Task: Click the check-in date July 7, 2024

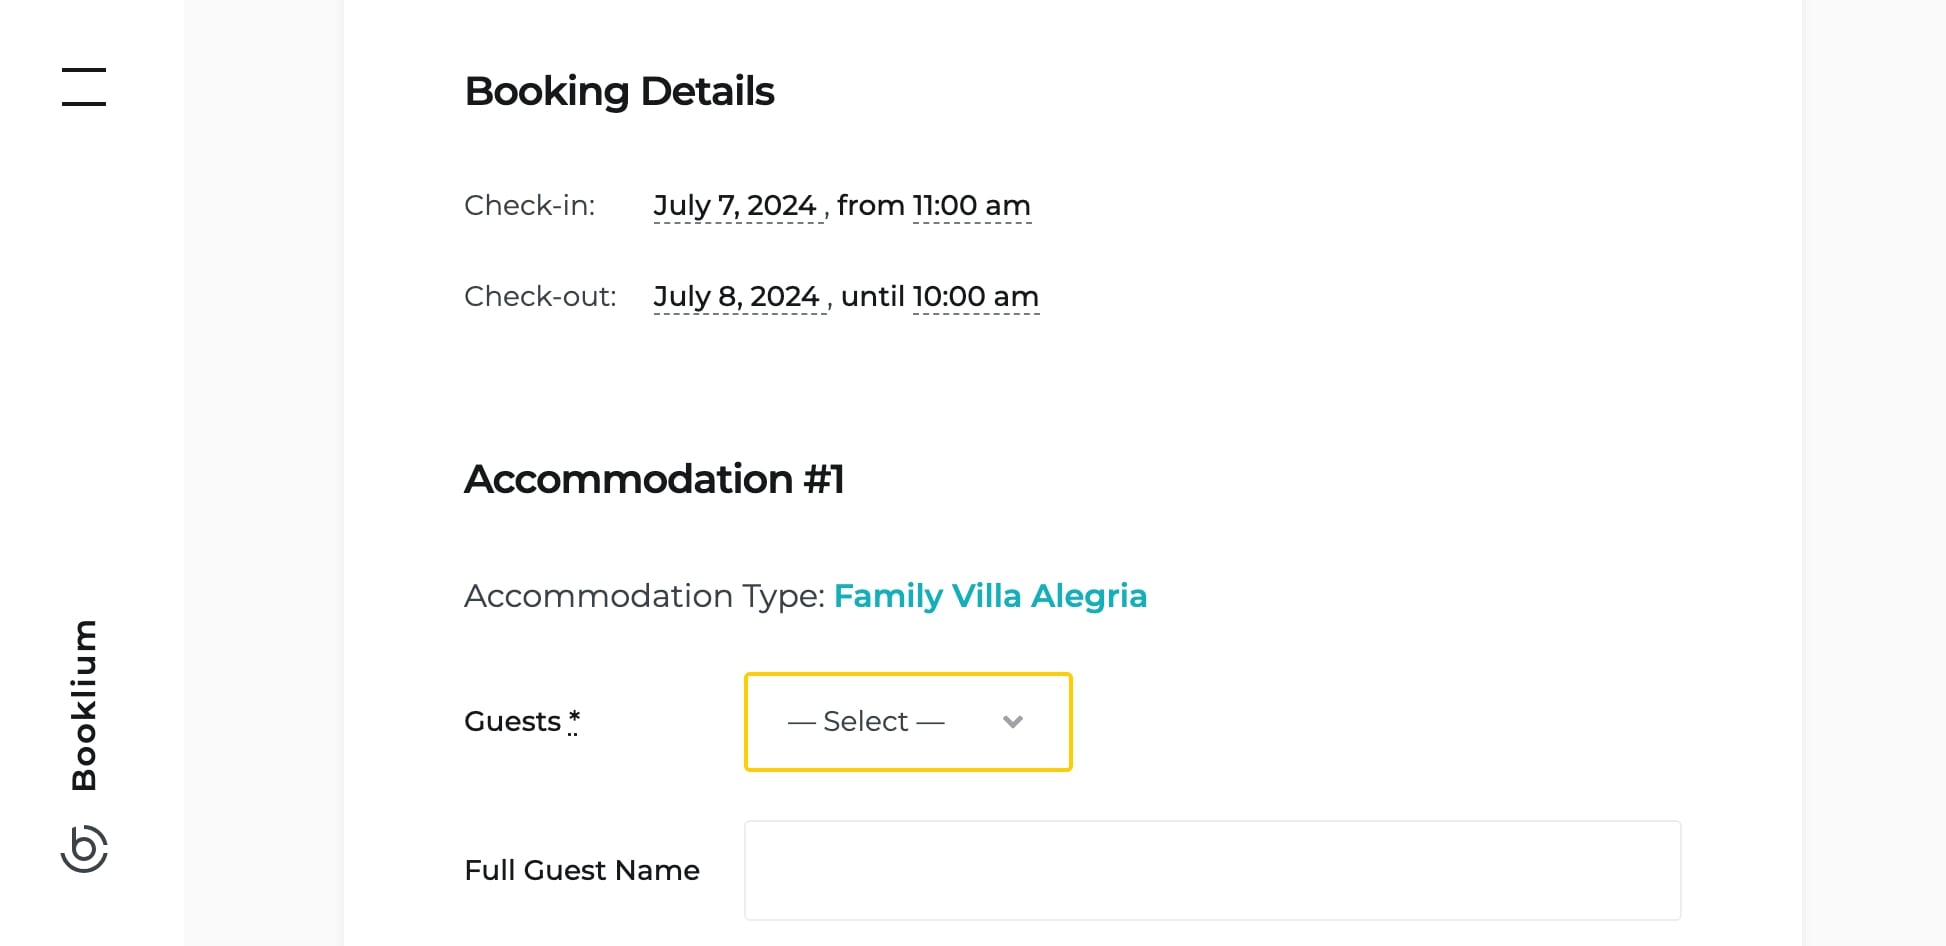Action: 735,206
